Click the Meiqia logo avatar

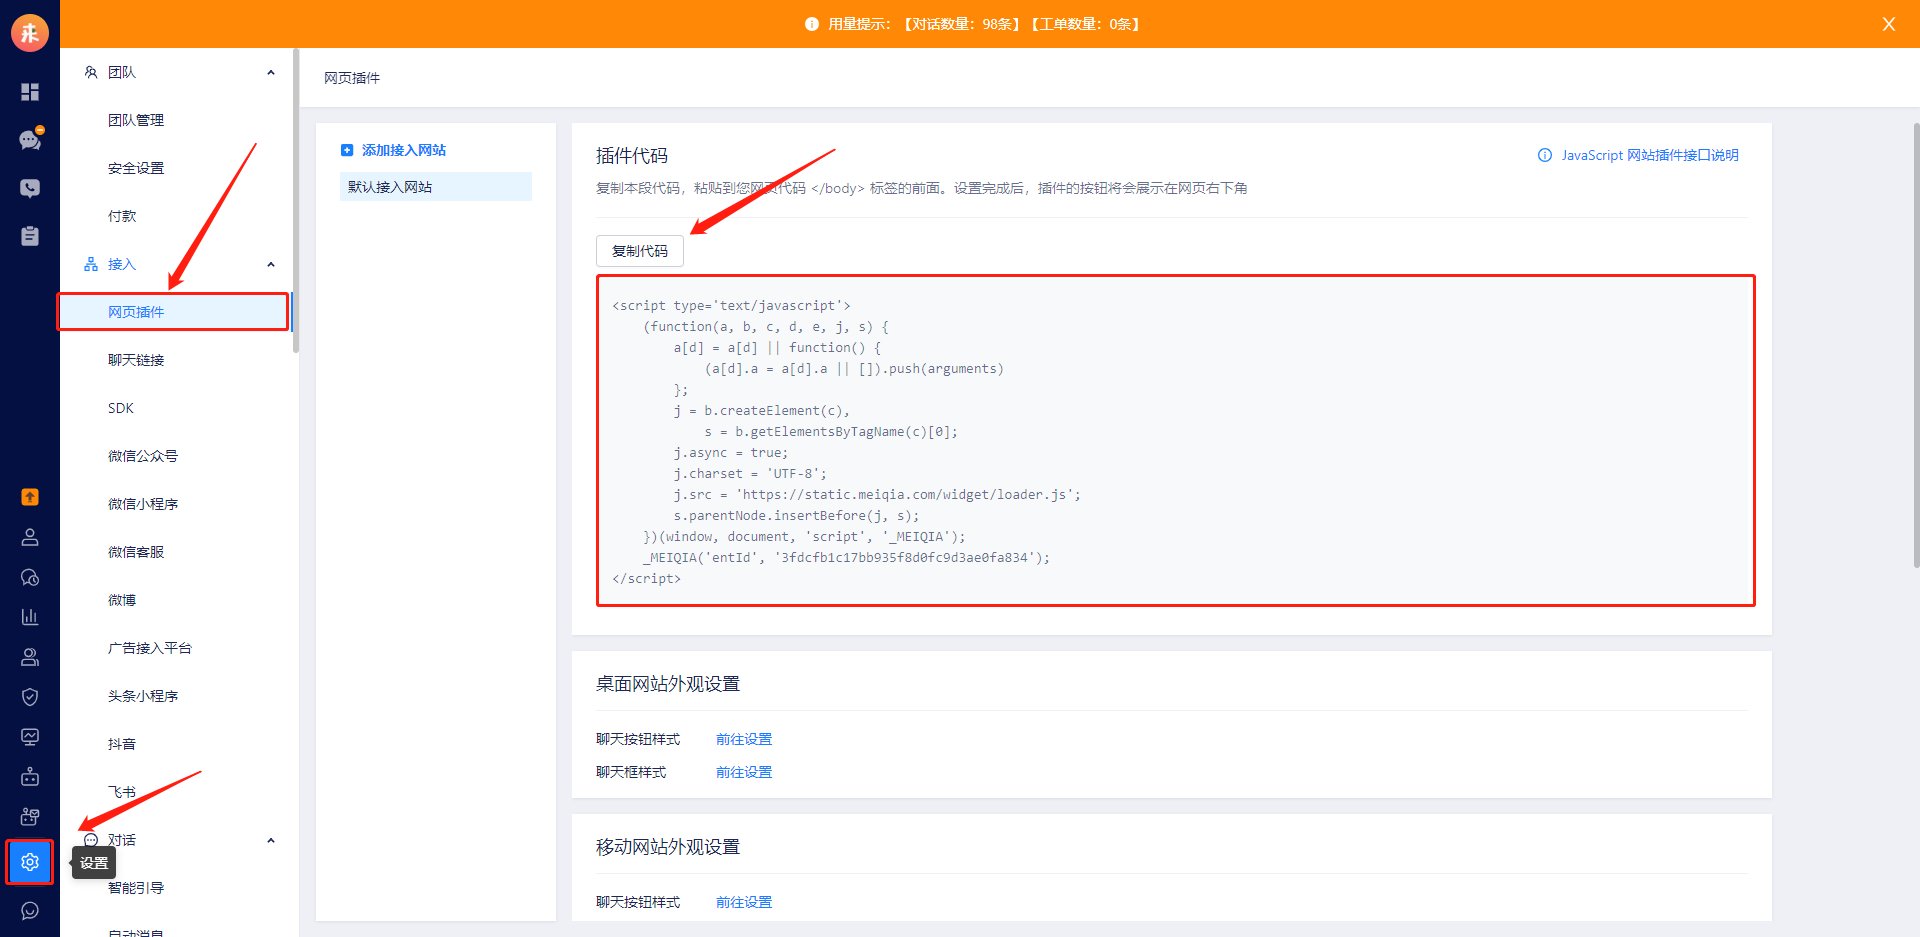(x=30, y=33)
